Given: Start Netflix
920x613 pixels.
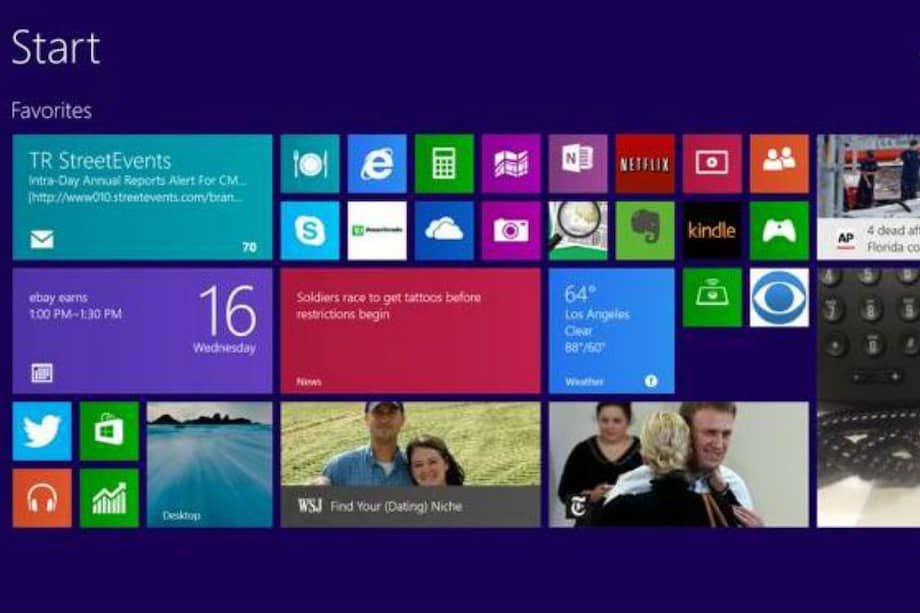Looking at the screenshot, I should 645,163.
